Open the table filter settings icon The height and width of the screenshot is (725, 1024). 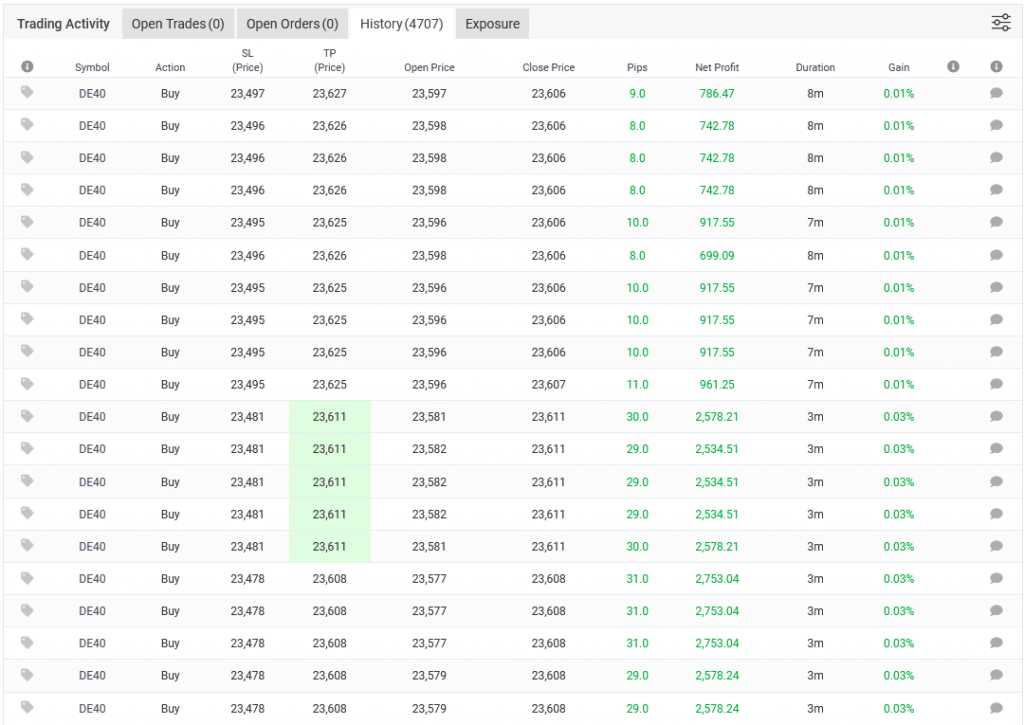pyautogui.click(x=1000, y=23)
